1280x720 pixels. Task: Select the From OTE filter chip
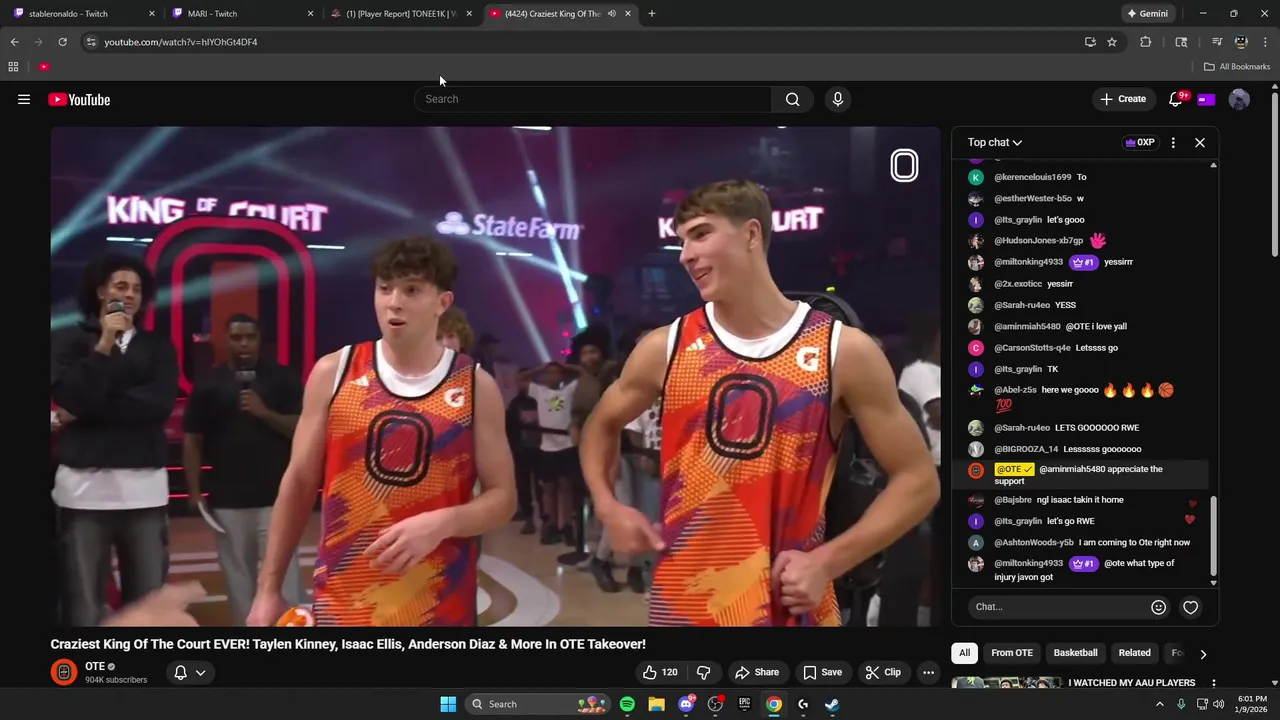point(1012,653)
